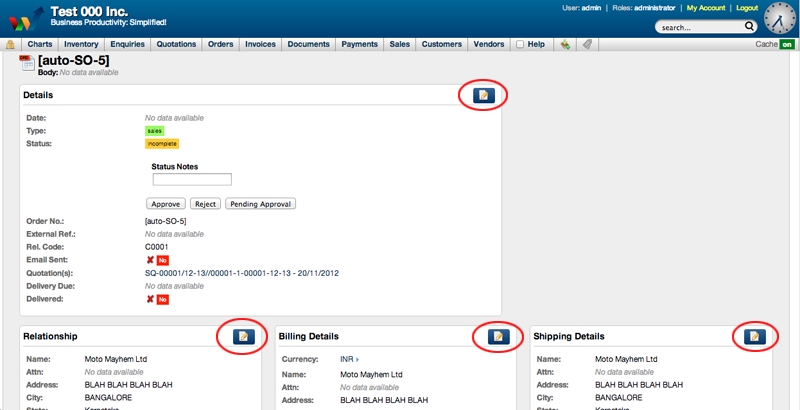Click the tag icon in navigation bar

click(x=587, y=45)
